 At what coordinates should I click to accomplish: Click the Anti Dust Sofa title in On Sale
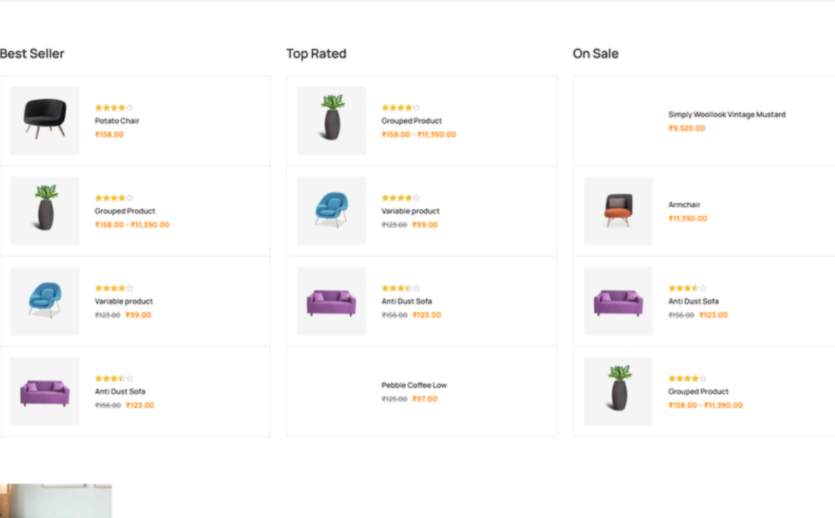tap(693, 301)
